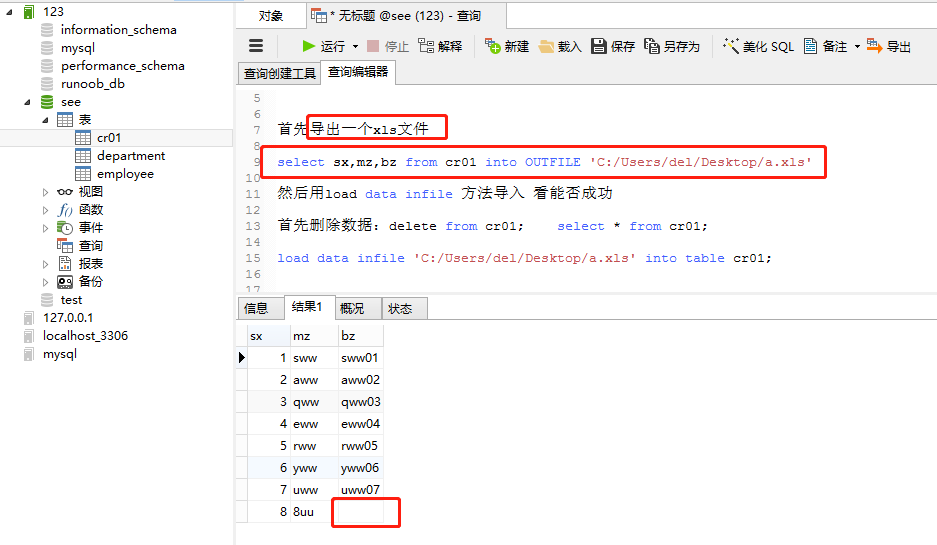Screen dimensions: 937x545
Task: Collapse the 123 connection node
Action: click(10, 12)
